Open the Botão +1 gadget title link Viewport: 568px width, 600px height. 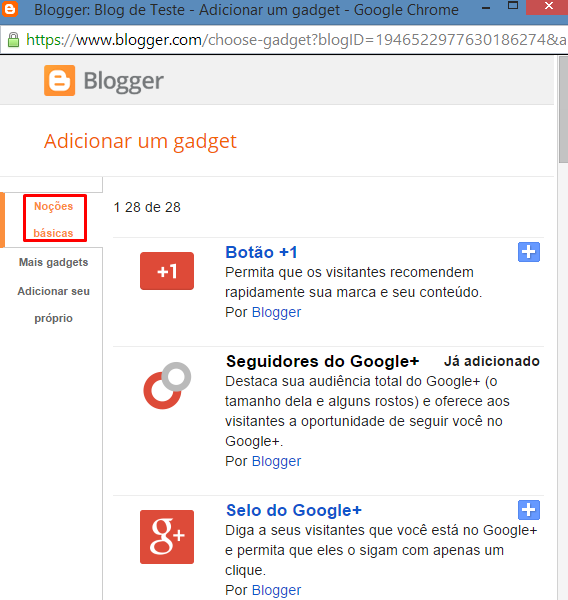261,252
